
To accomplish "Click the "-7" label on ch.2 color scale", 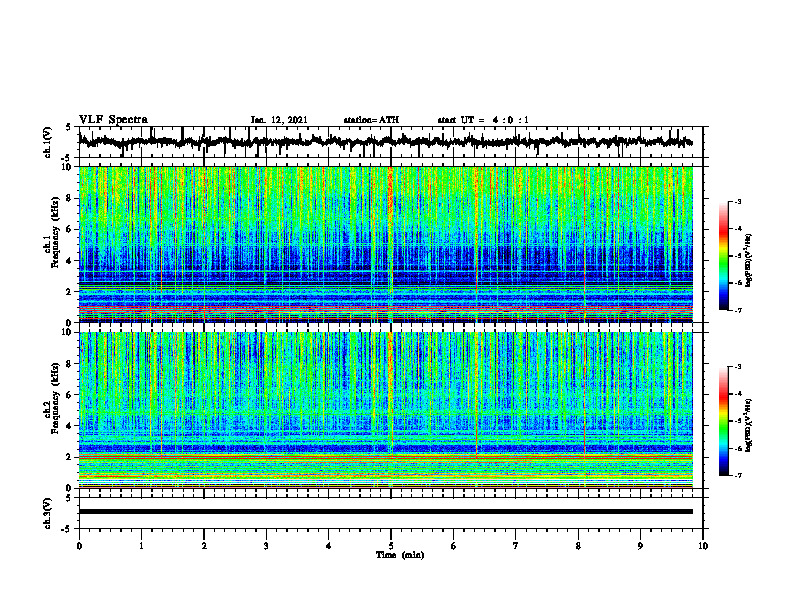I will click(x=737, y=475).
